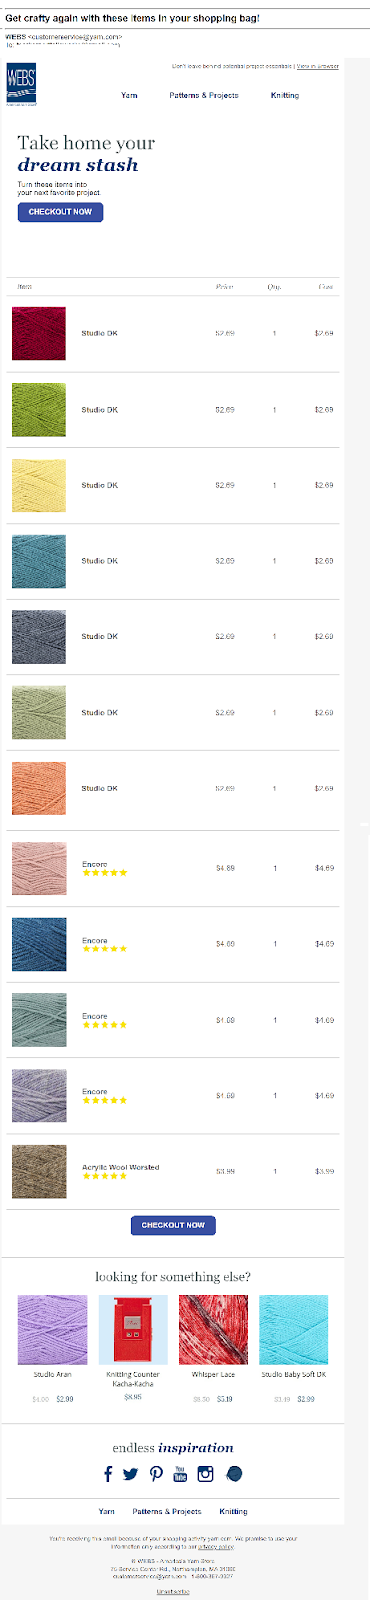Select the Yarn menu in header
The width and height of the screenshot is (370, 1600).
(x=129, y=95)
